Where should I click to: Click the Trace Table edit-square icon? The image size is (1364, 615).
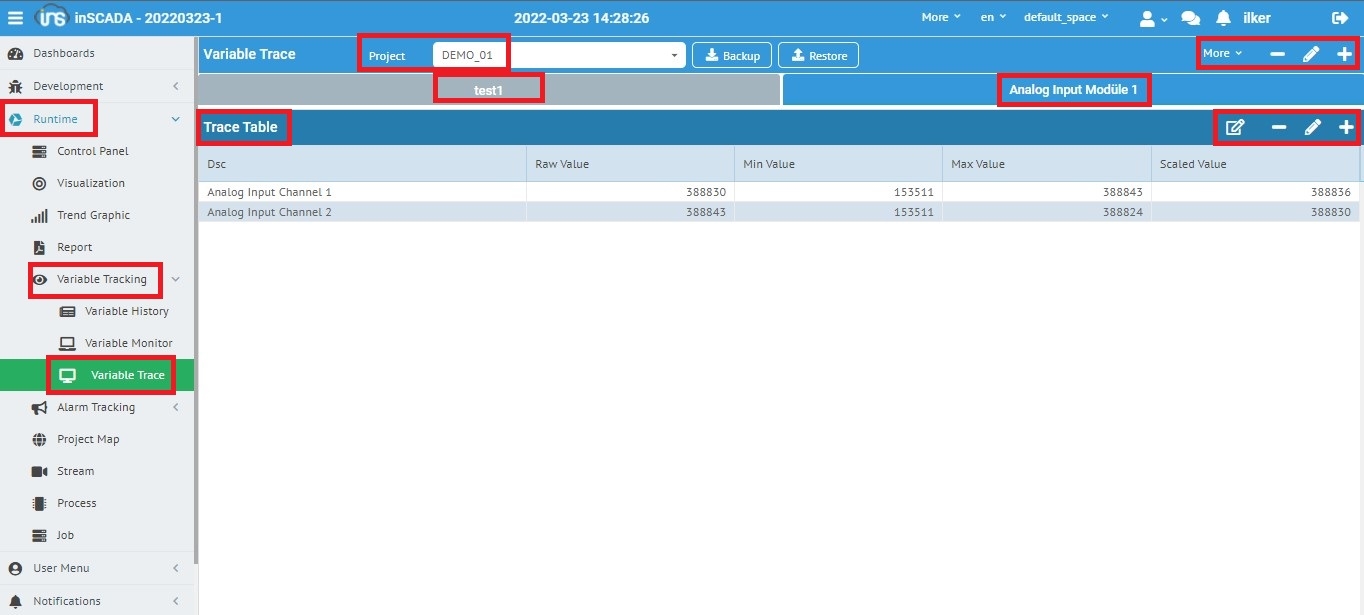pos(1235,127)
